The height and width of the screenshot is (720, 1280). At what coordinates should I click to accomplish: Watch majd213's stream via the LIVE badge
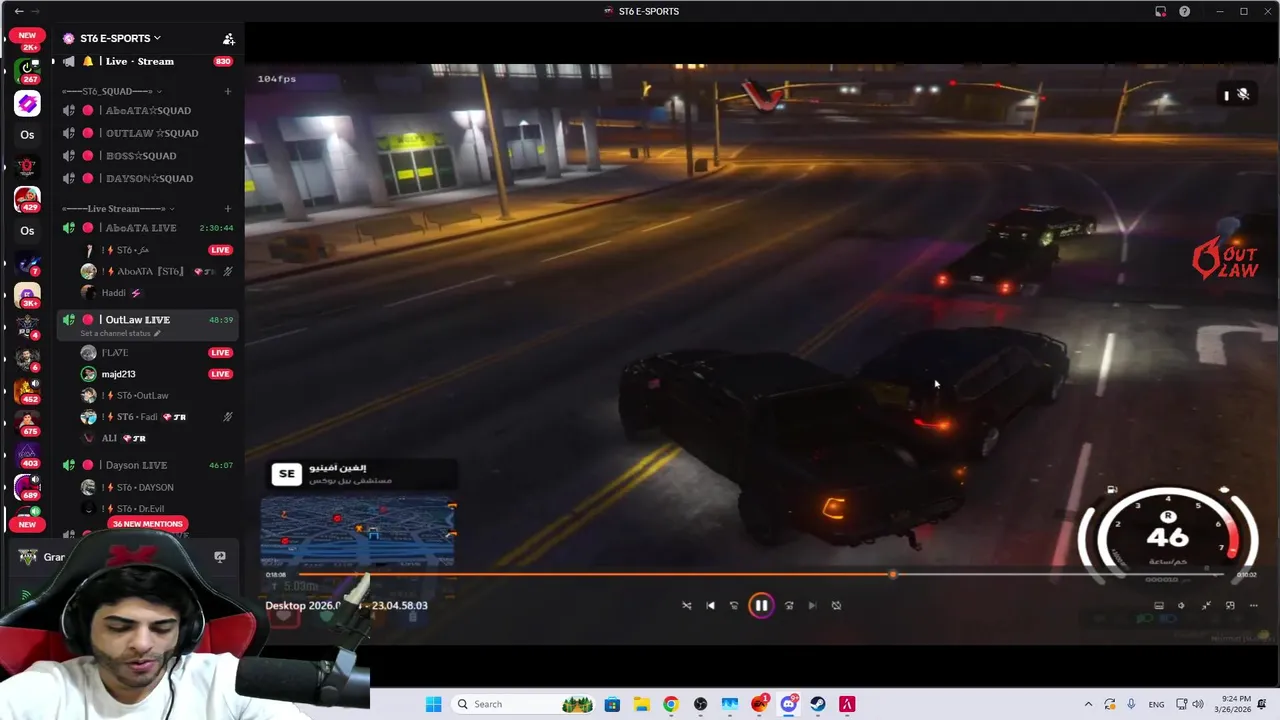[220, 374]
